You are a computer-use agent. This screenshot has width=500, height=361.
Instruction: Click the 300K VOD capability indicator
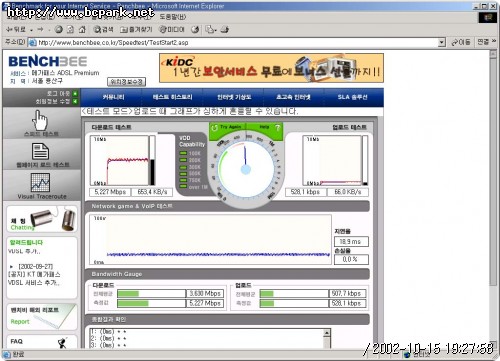190,167
